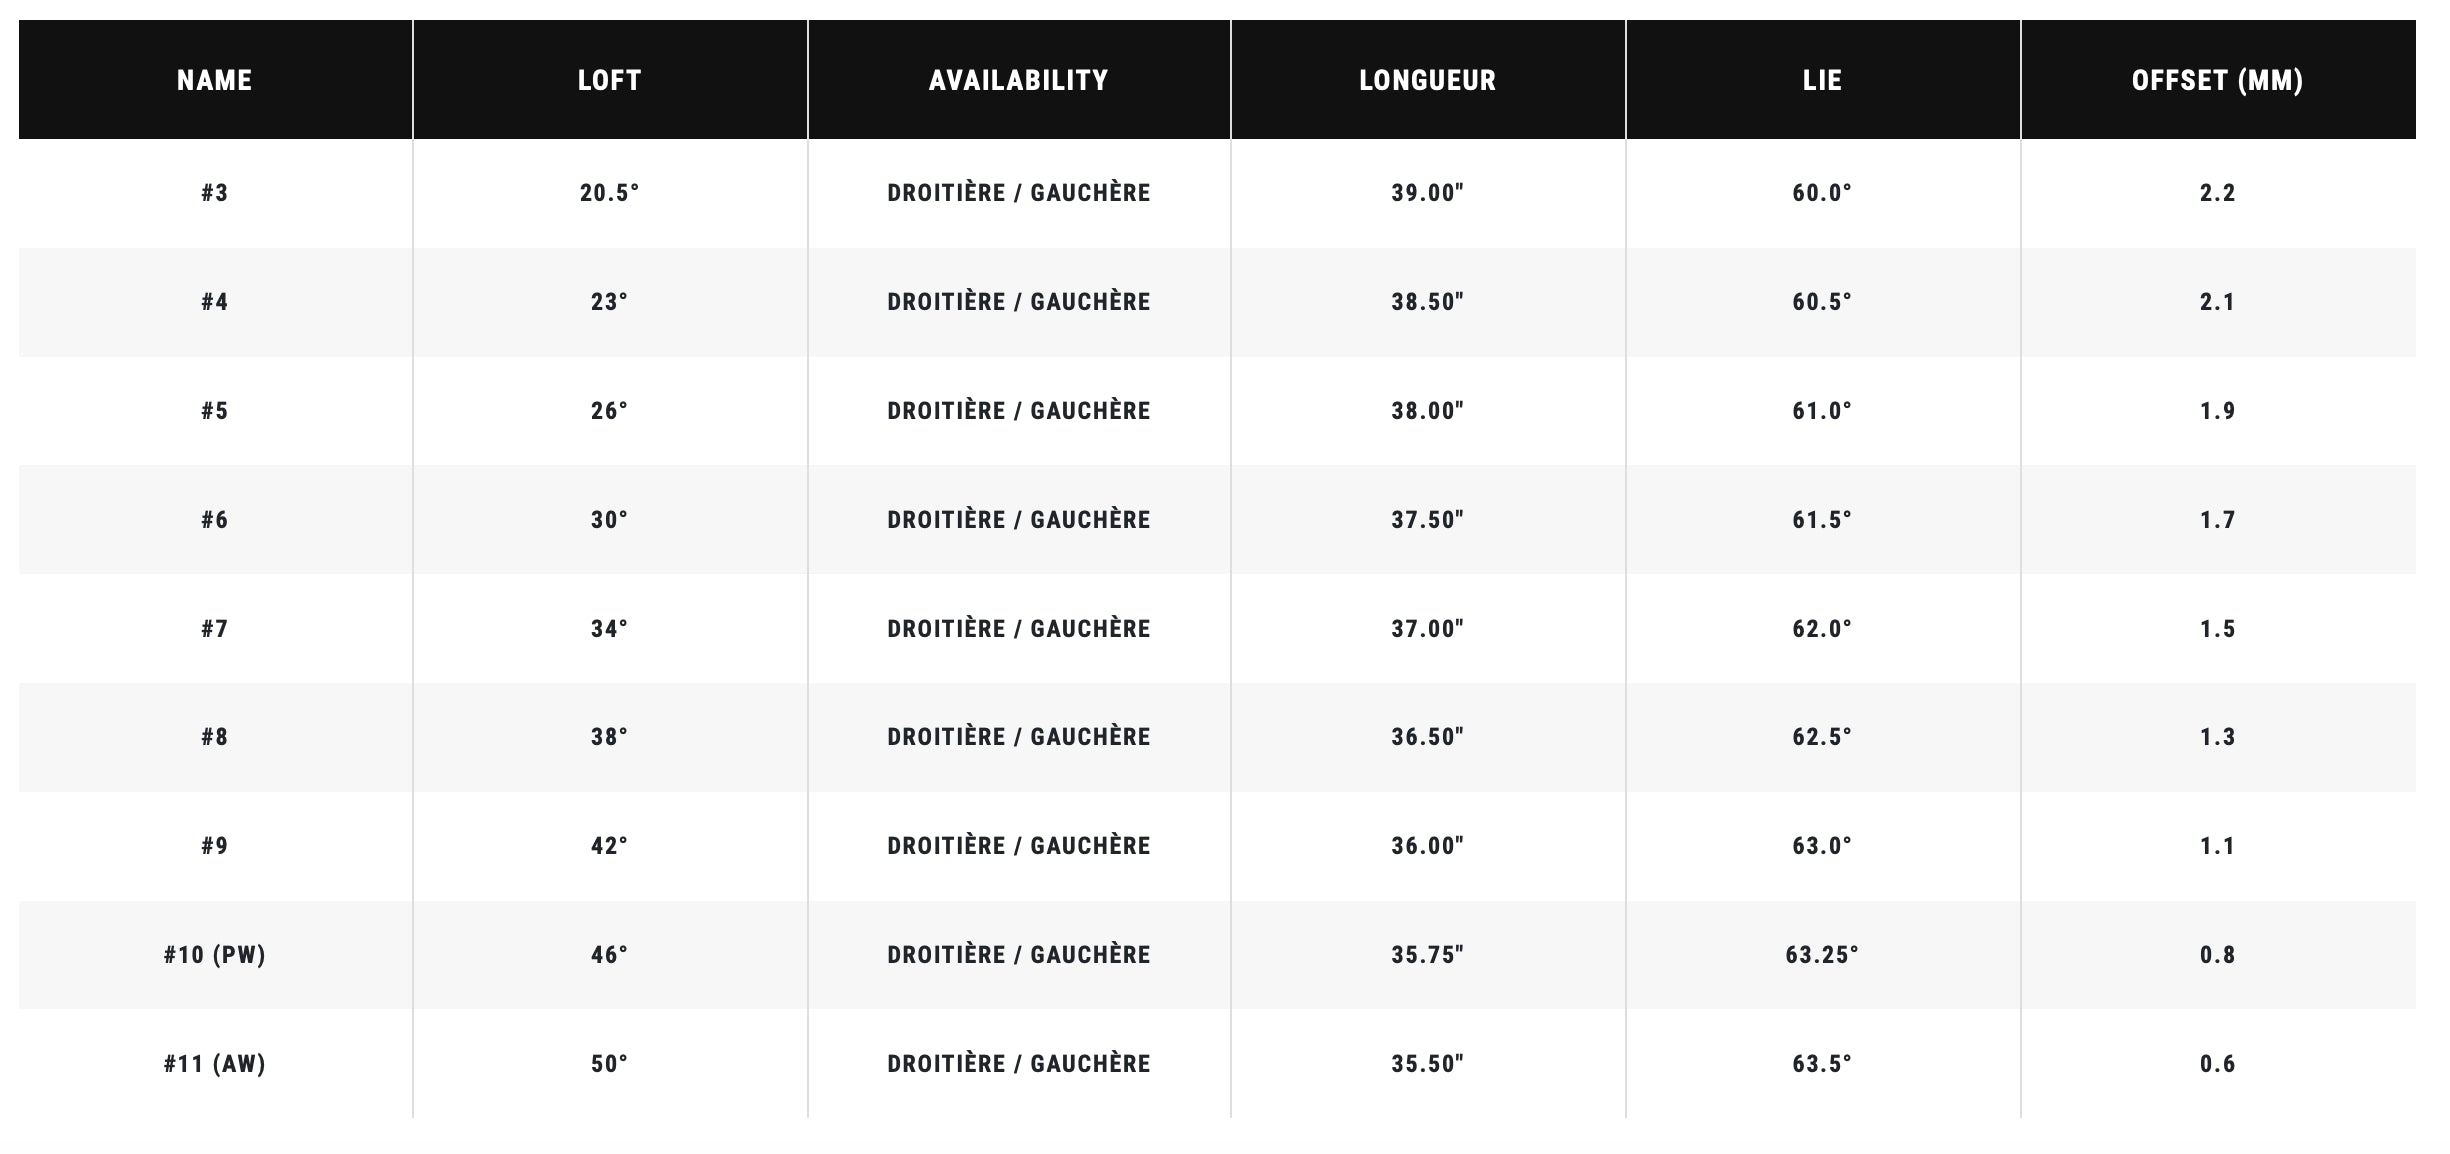Click the LIE column header
This screenshot has width=2450, height=1154.
pyautogui.click(x=1822, y=80)
